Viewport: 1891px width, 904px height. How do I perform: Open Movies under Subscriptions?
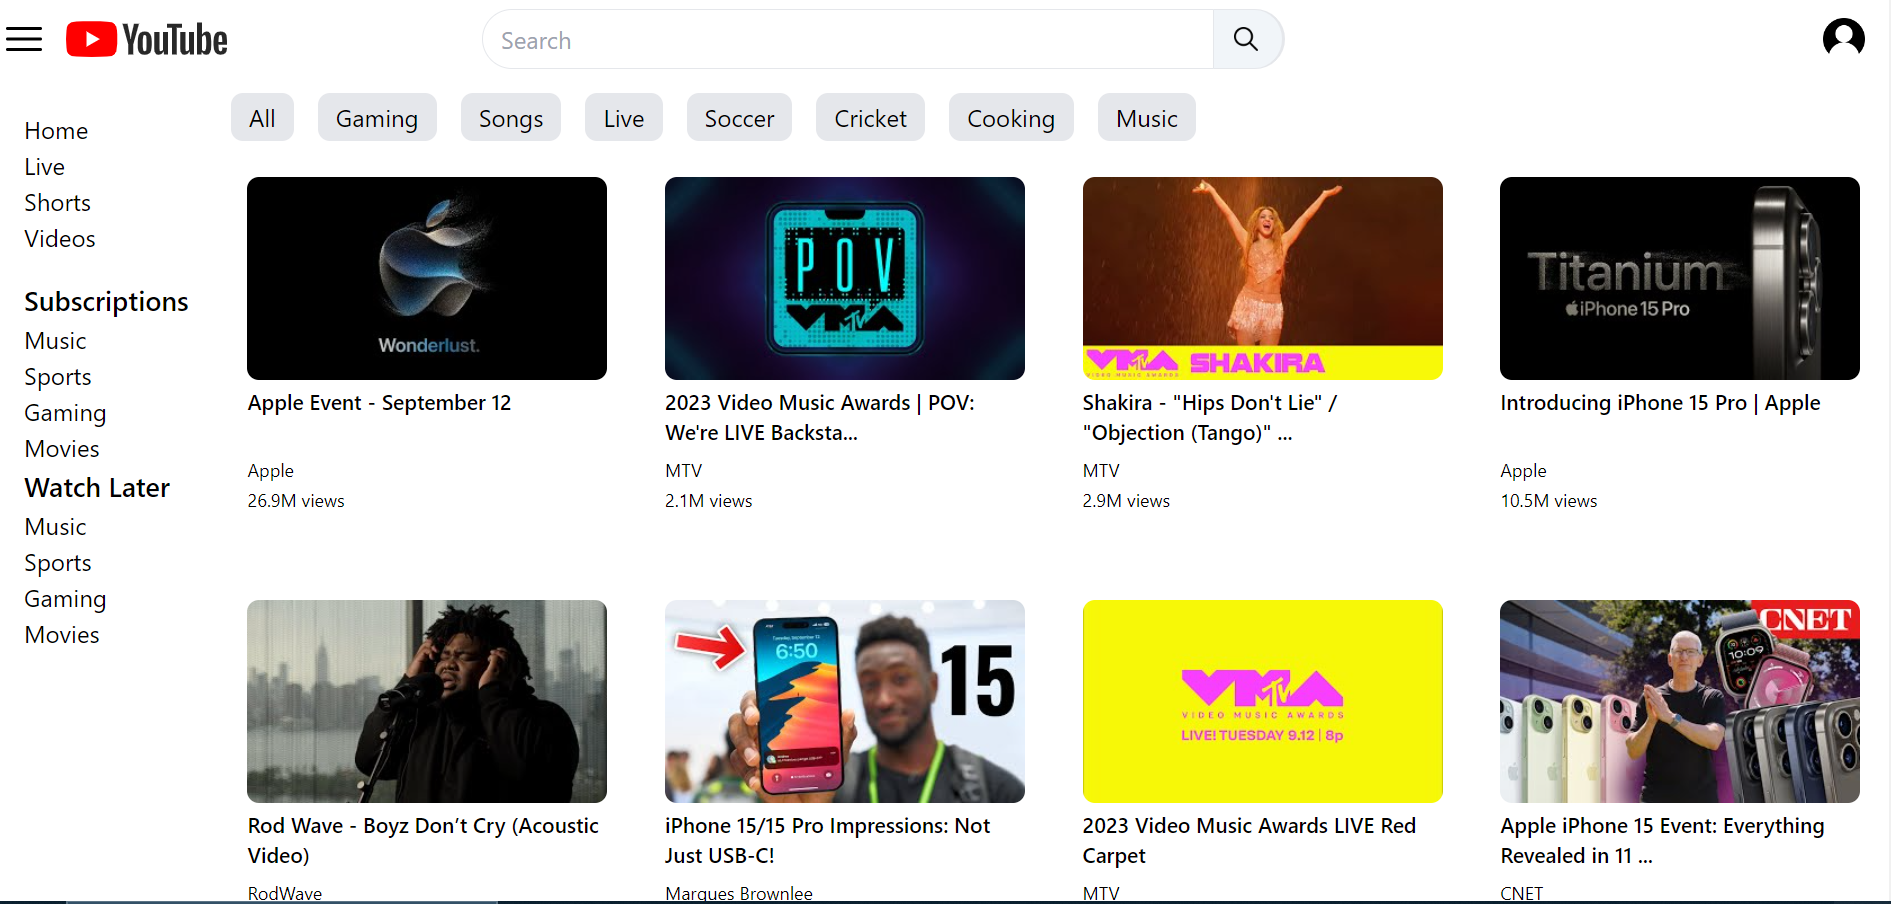pos(62,449)
